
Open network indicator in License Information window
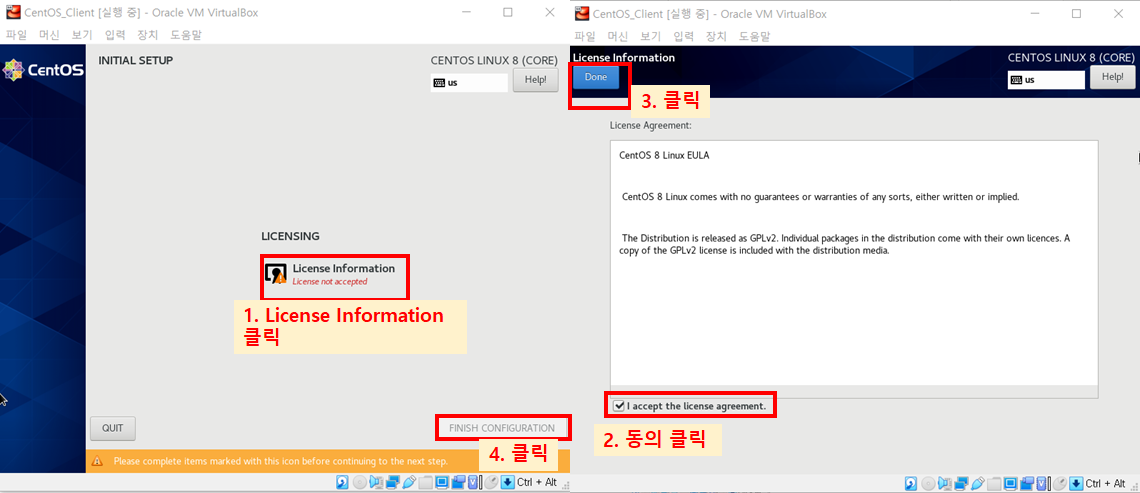point(961,484)
